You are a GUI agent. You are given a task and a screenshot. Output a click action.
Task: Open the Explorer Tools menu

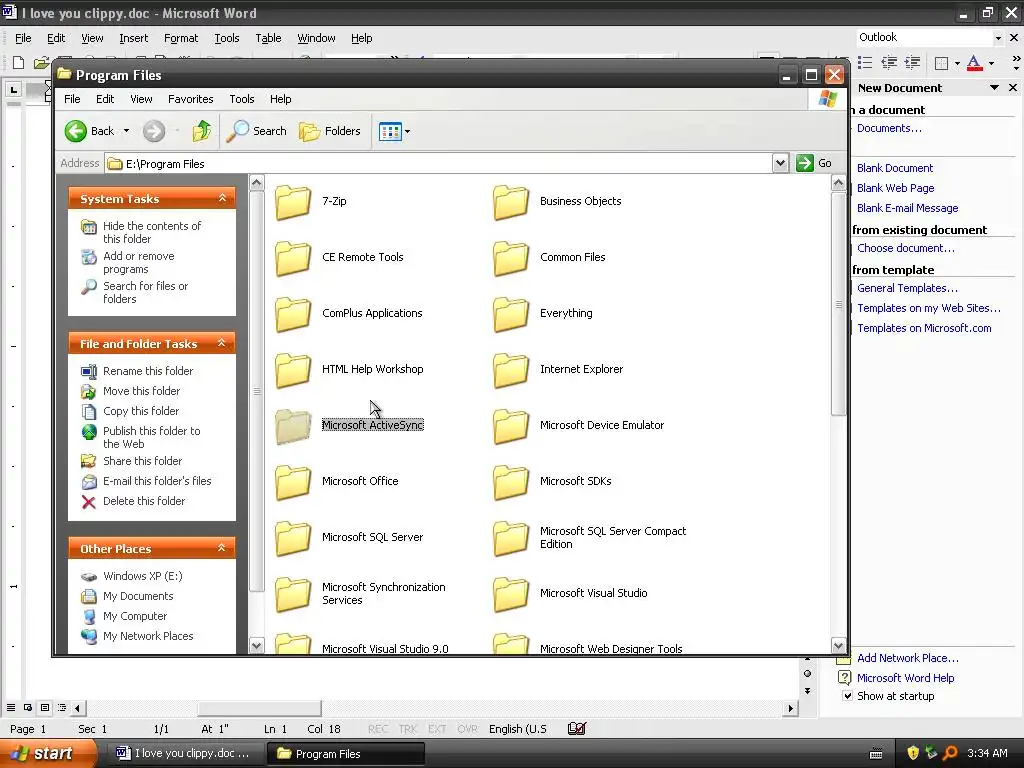pyautogui.click(x=242, y=99)
